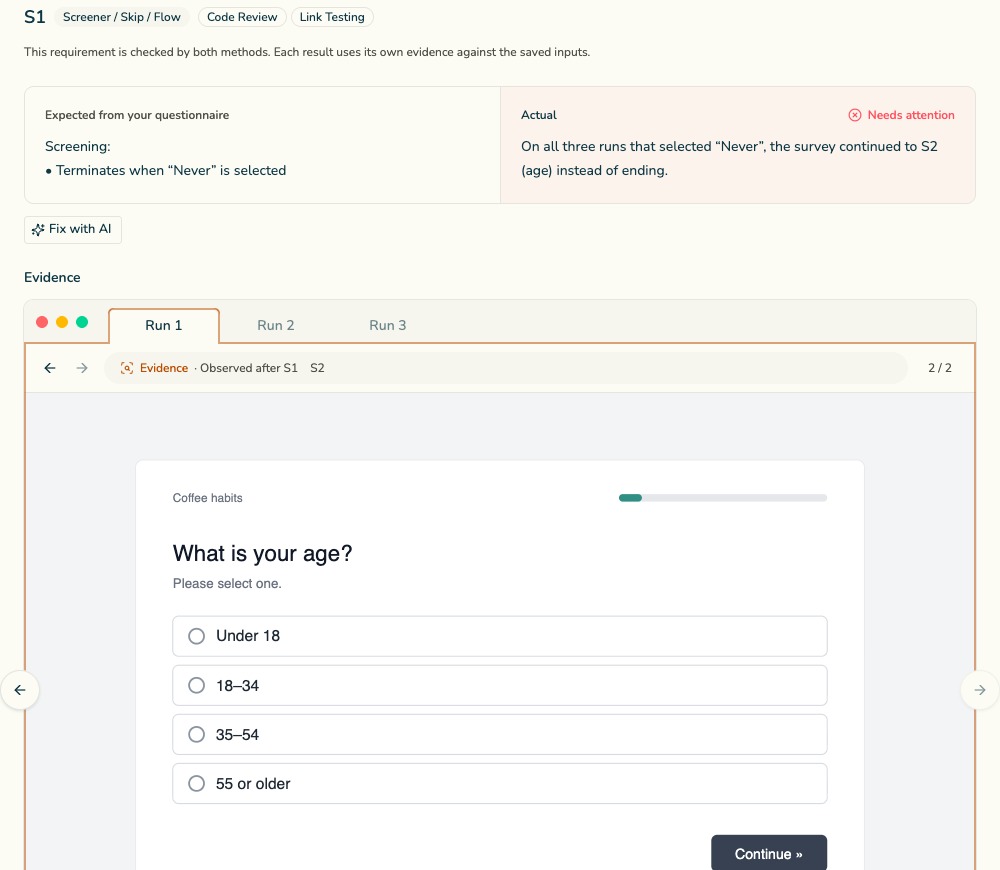Screen dimensions: 1000x870
Task: Choose the 35–54 age option
Action: [500, 735]
